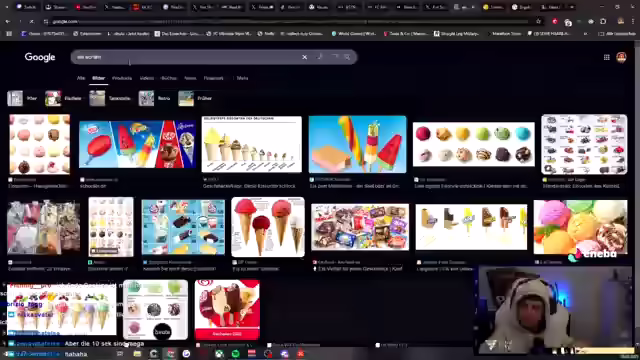Image resolution: width=640 pixels, height=360 pixels.
Task: Start voice search with microphone icon
Action: click(x=320, y=57)
